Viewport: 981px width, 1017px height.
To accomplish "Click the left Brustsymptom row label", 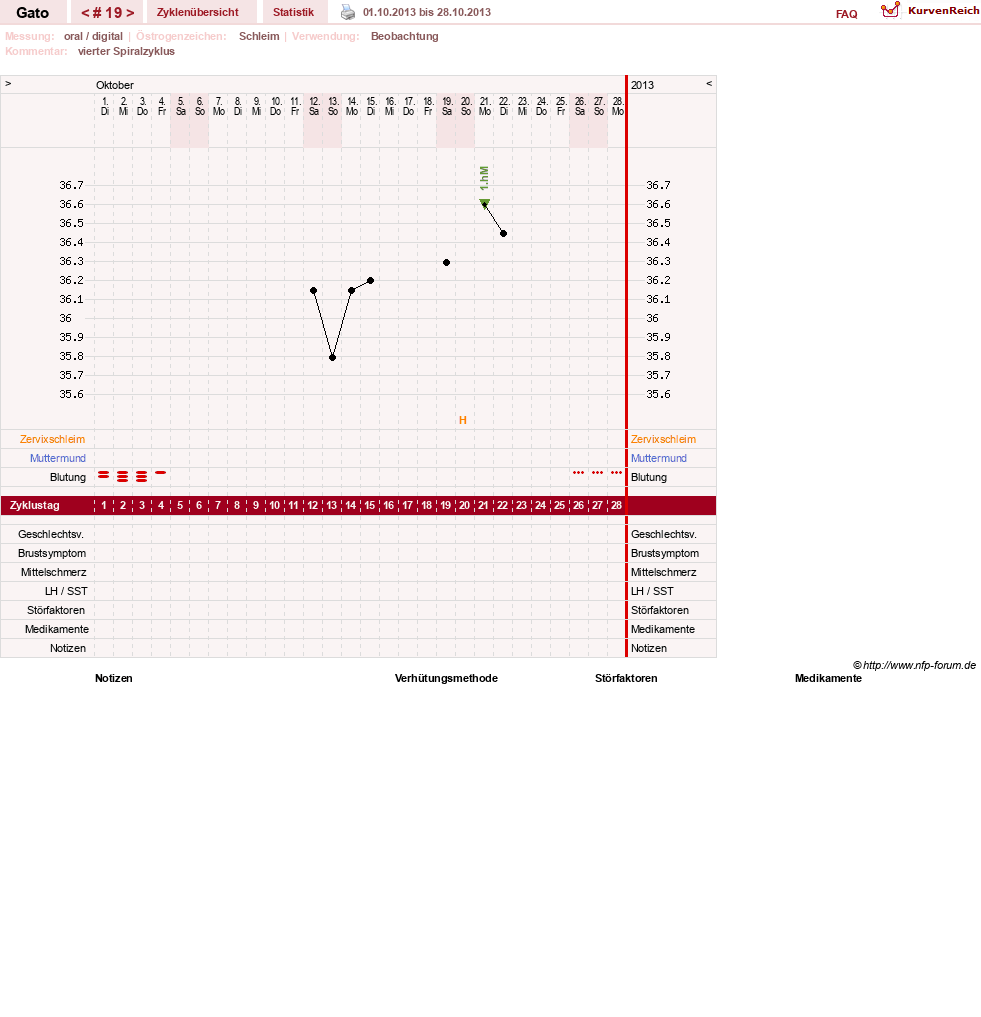I will pos(52,553).
